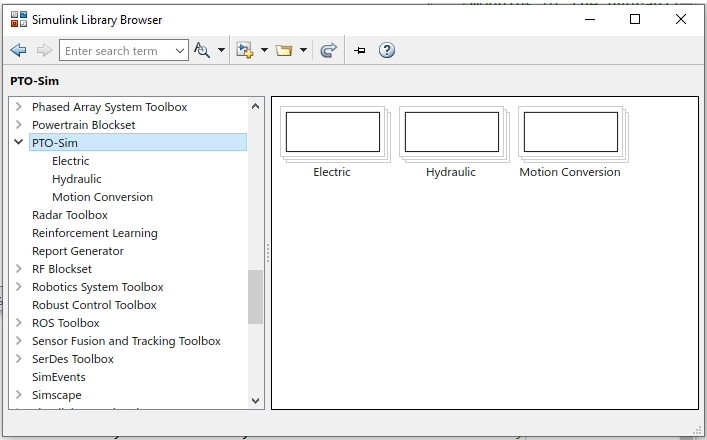
Task: Open the new model dropdown arrow
Action: point(264,50)
